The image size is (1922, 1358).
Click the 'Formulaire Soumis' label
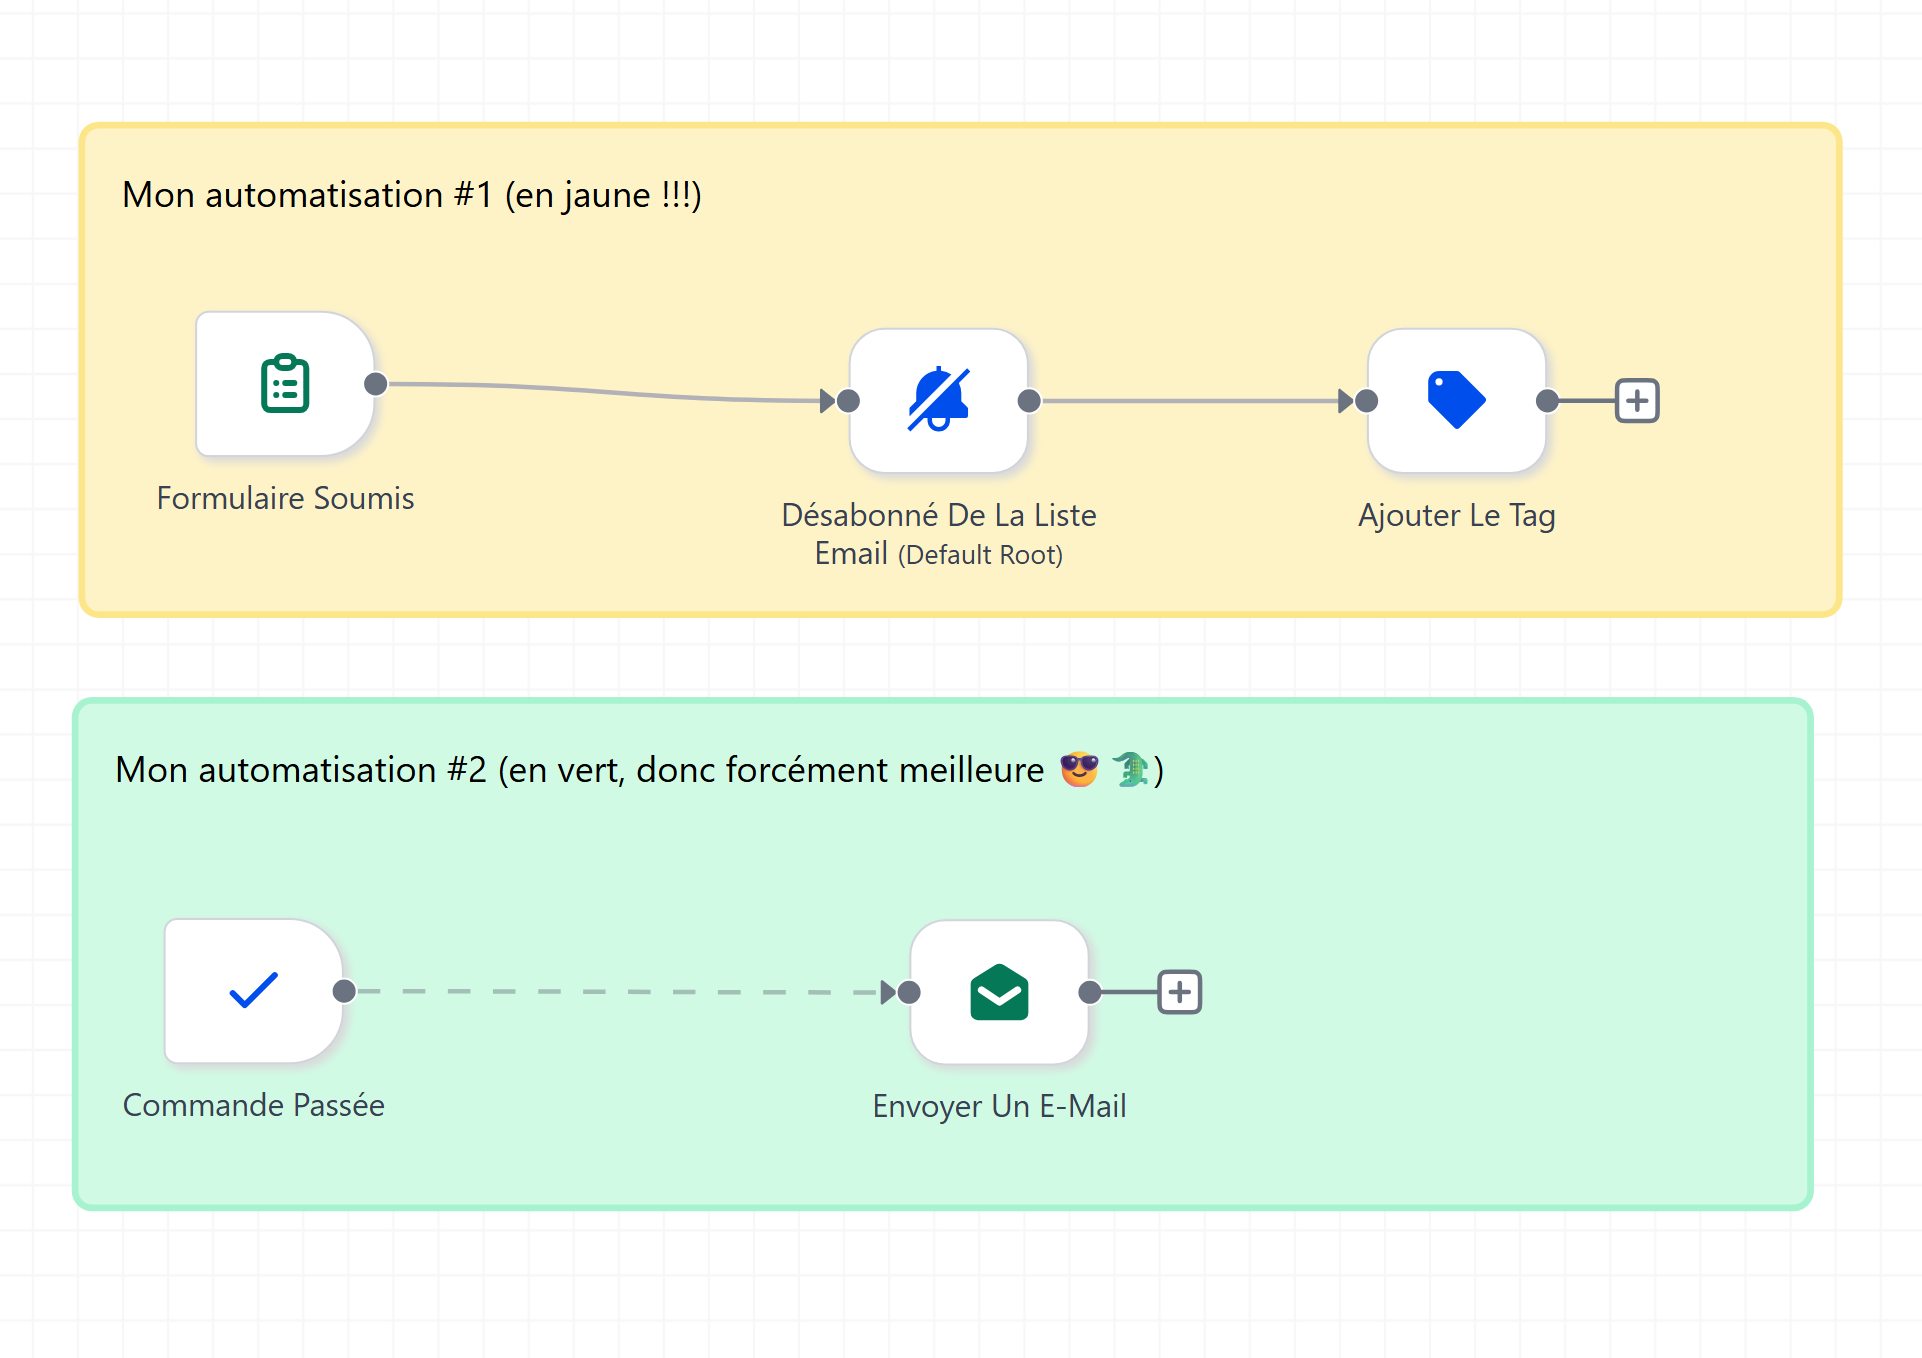pos(285,498)
